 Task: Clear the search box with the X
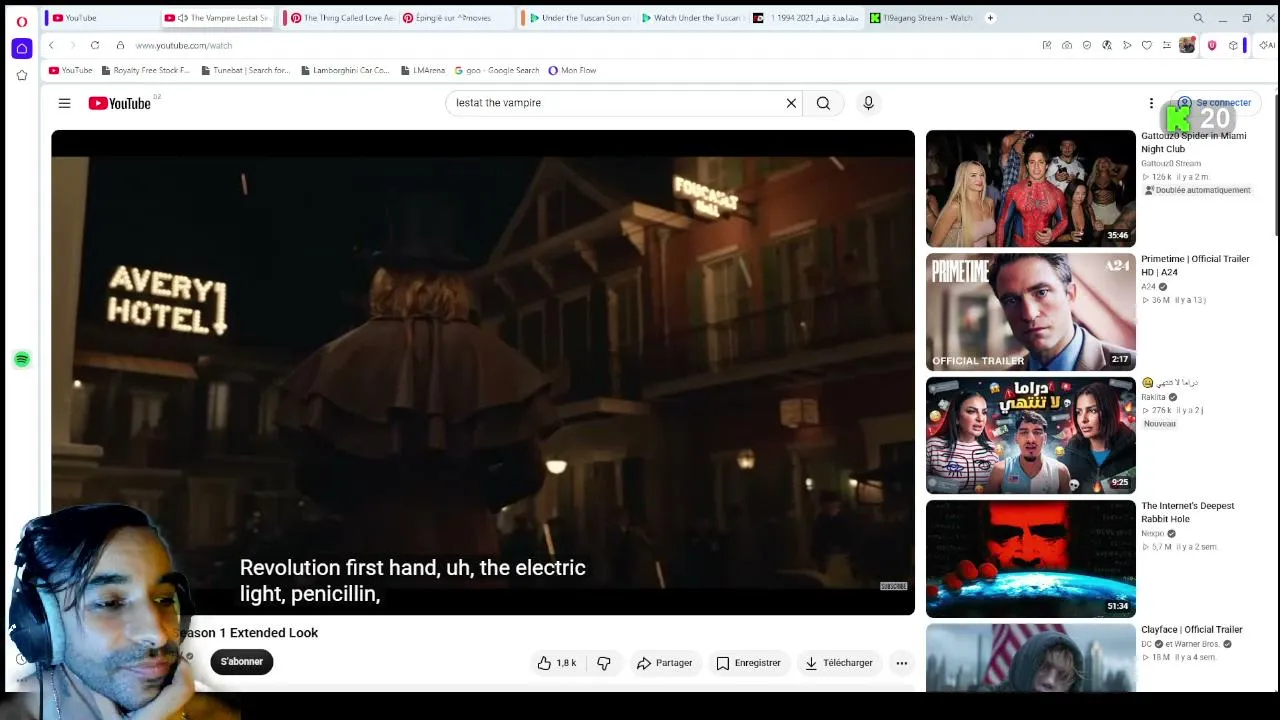coord(791,103)
